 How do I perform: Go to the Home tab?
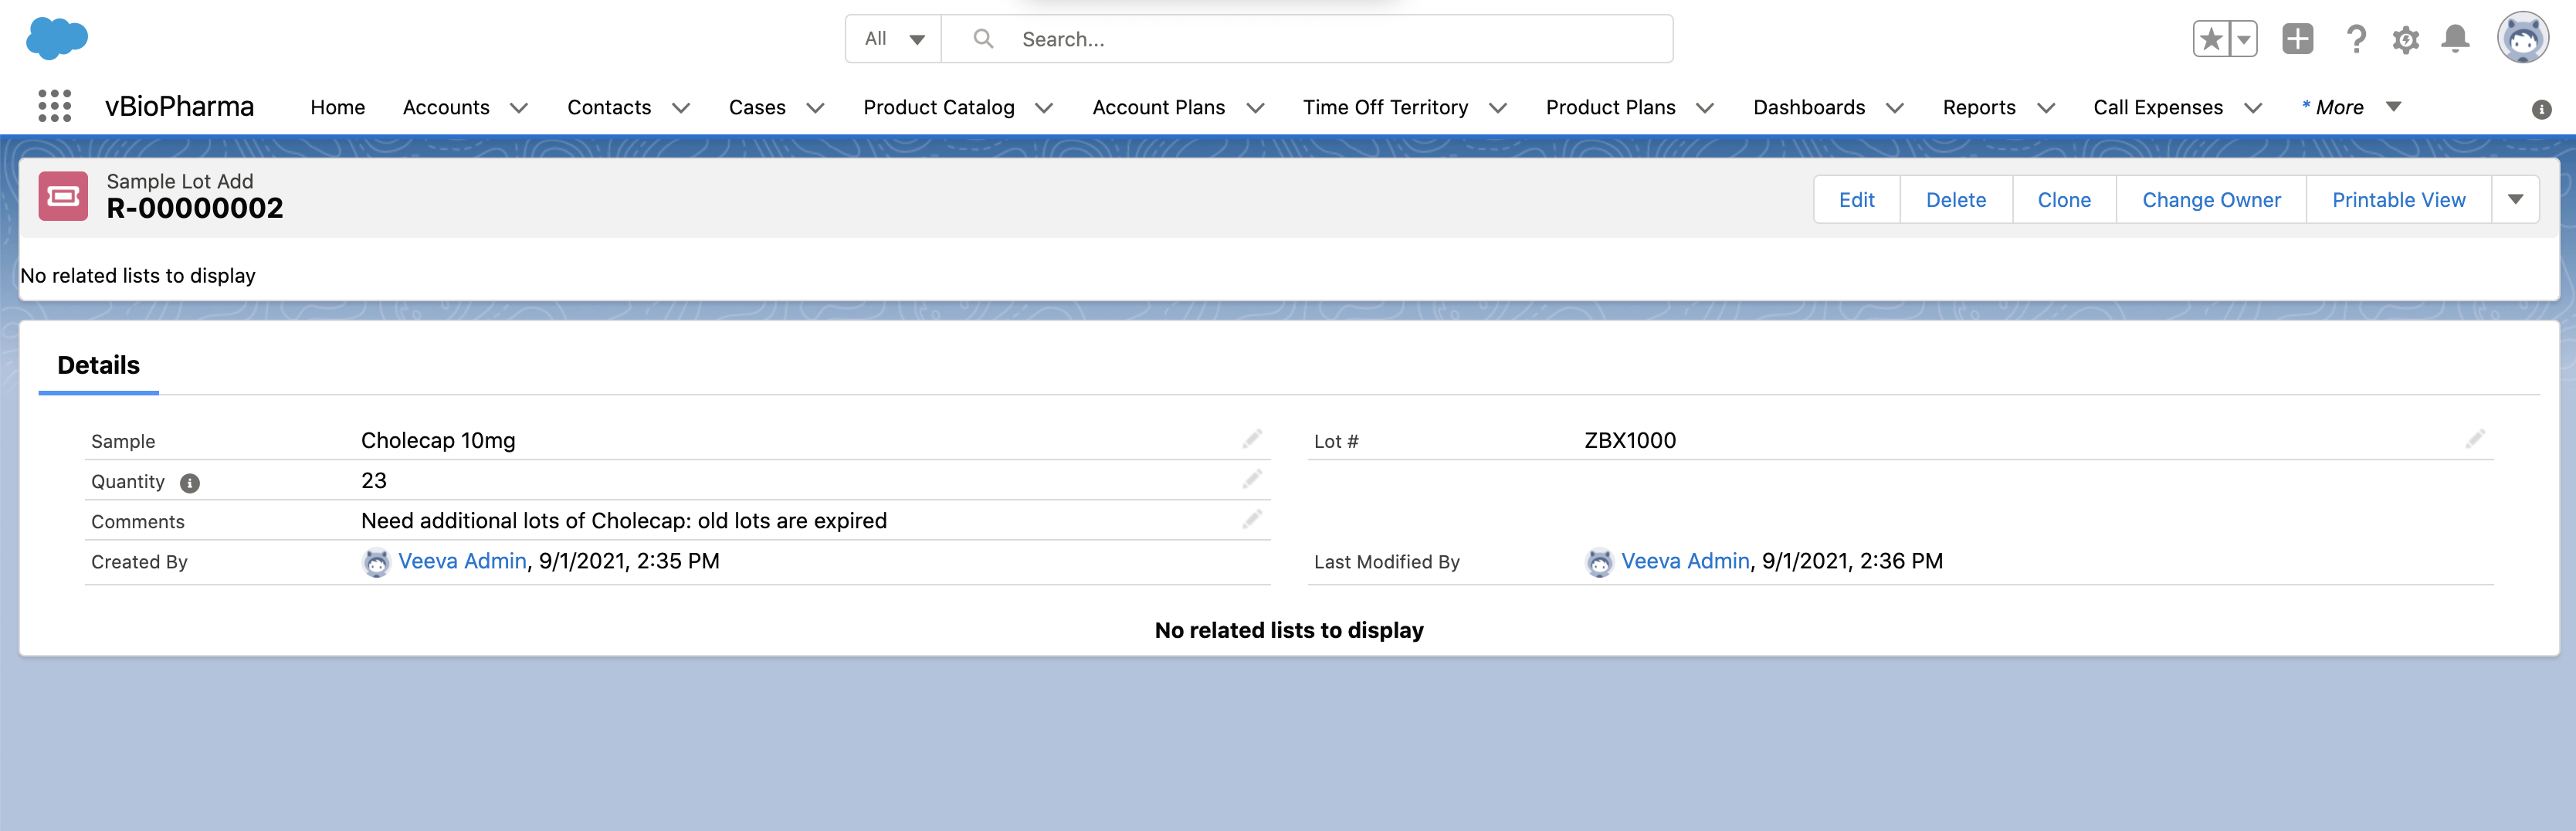click(337, 107)
